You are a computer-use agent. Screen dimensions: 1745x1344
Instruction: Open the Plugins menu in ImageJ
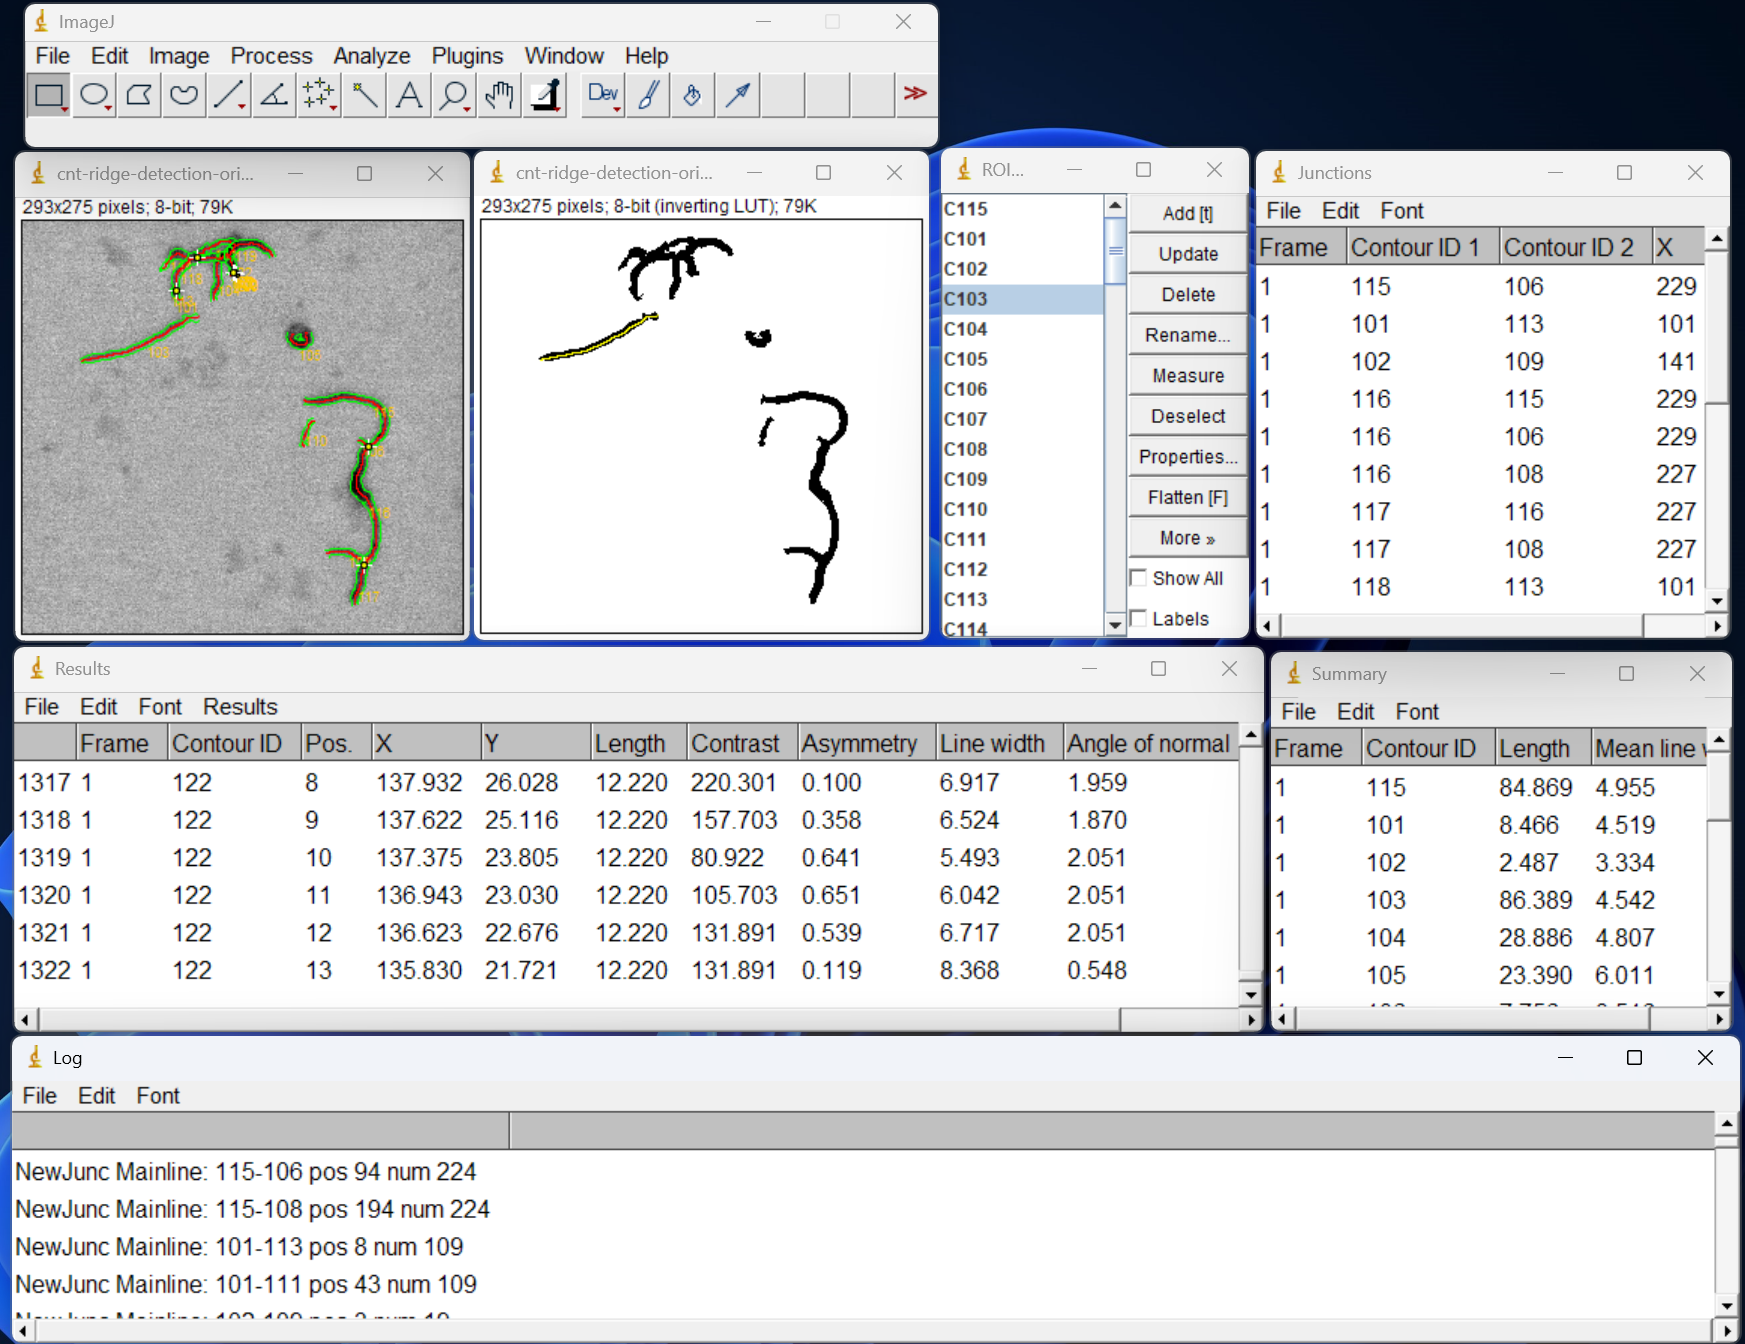467,56
